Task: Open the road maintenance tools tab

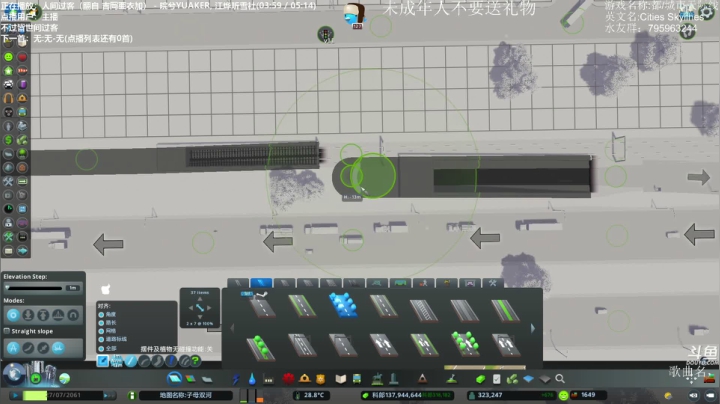Action: 493,283
